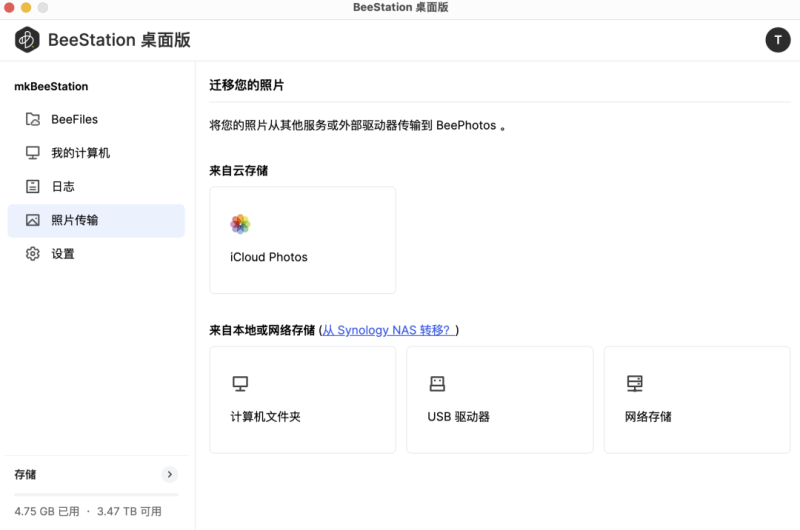Viewport: 800px width, 530px height.
Task: Click the 4.75 GB 已用 text
Action: pos(47,511)
